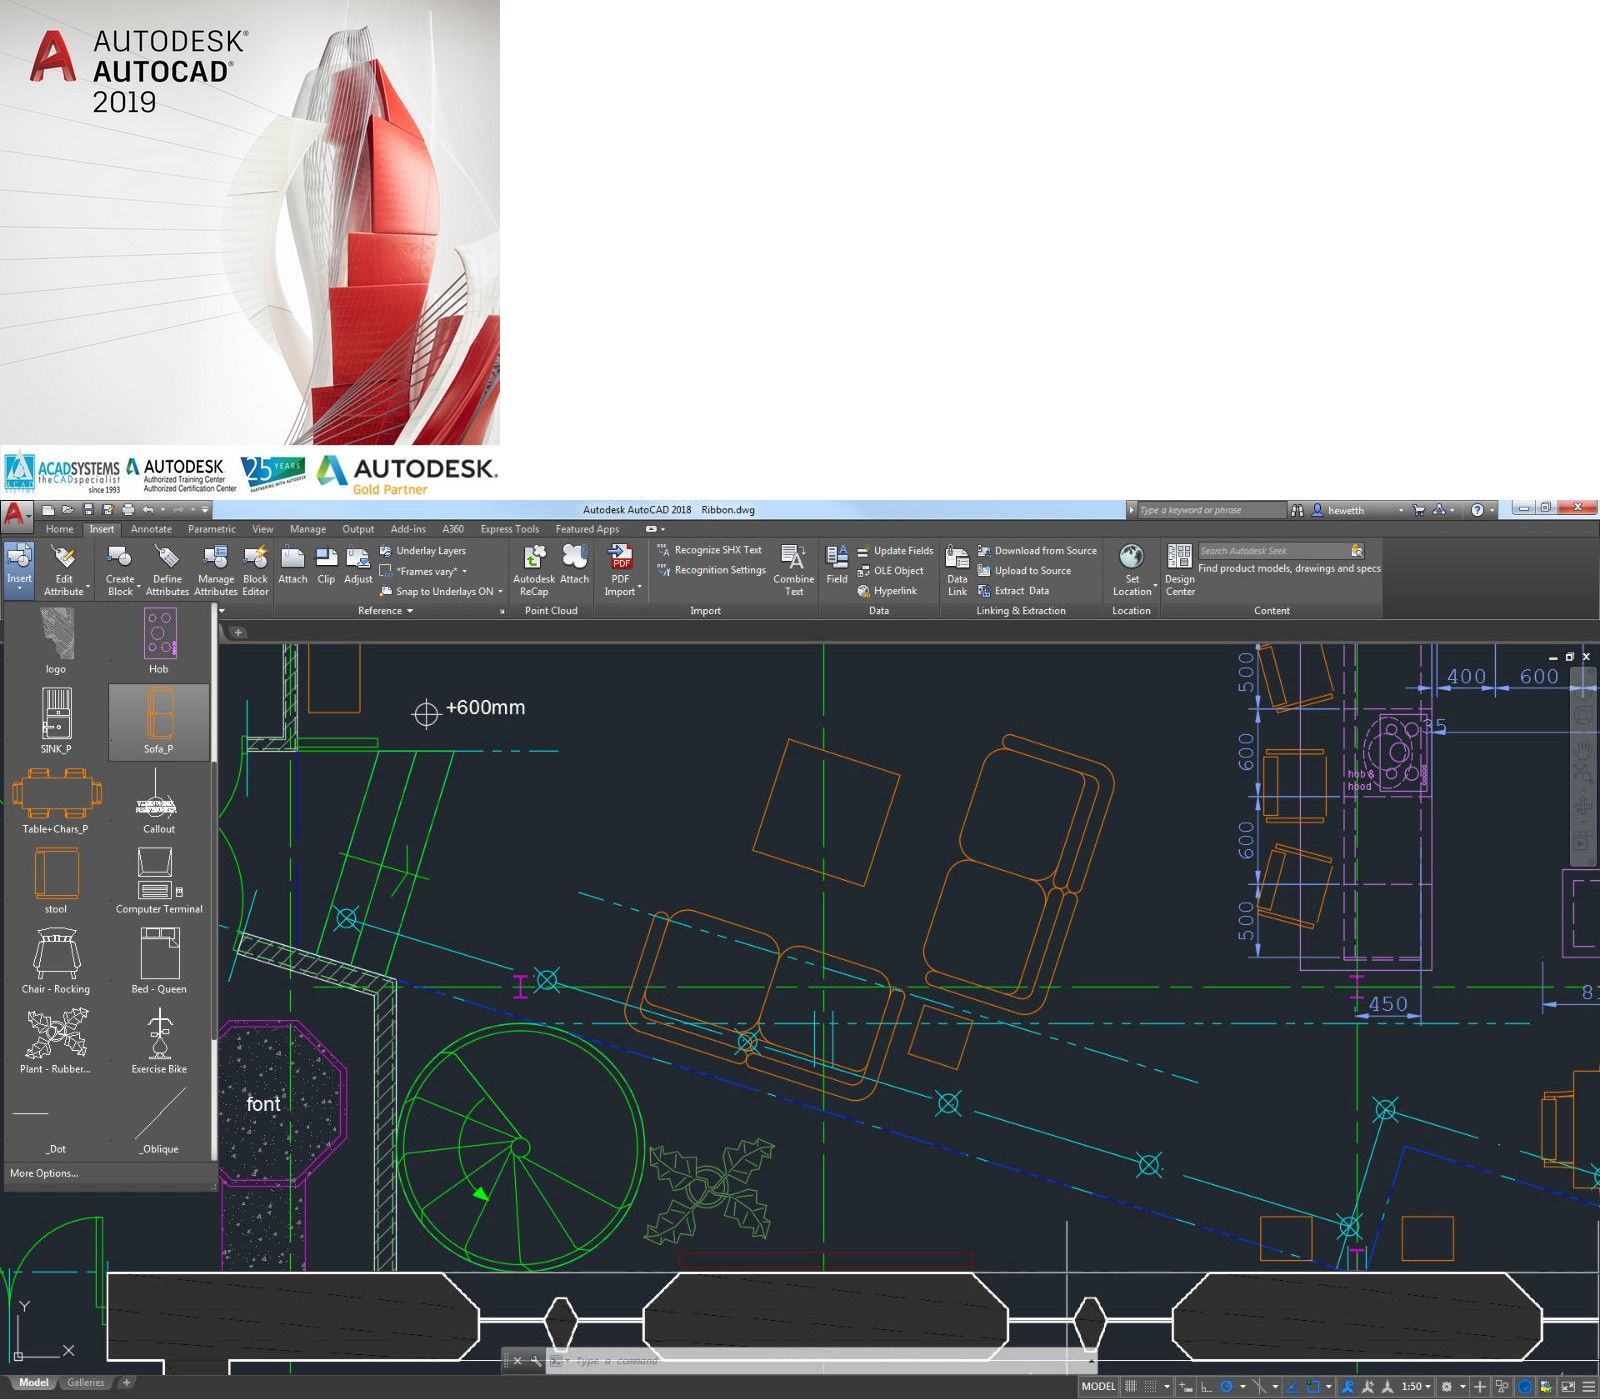
Task: Click the Create Block tool
Action: [x=120, y=569]
